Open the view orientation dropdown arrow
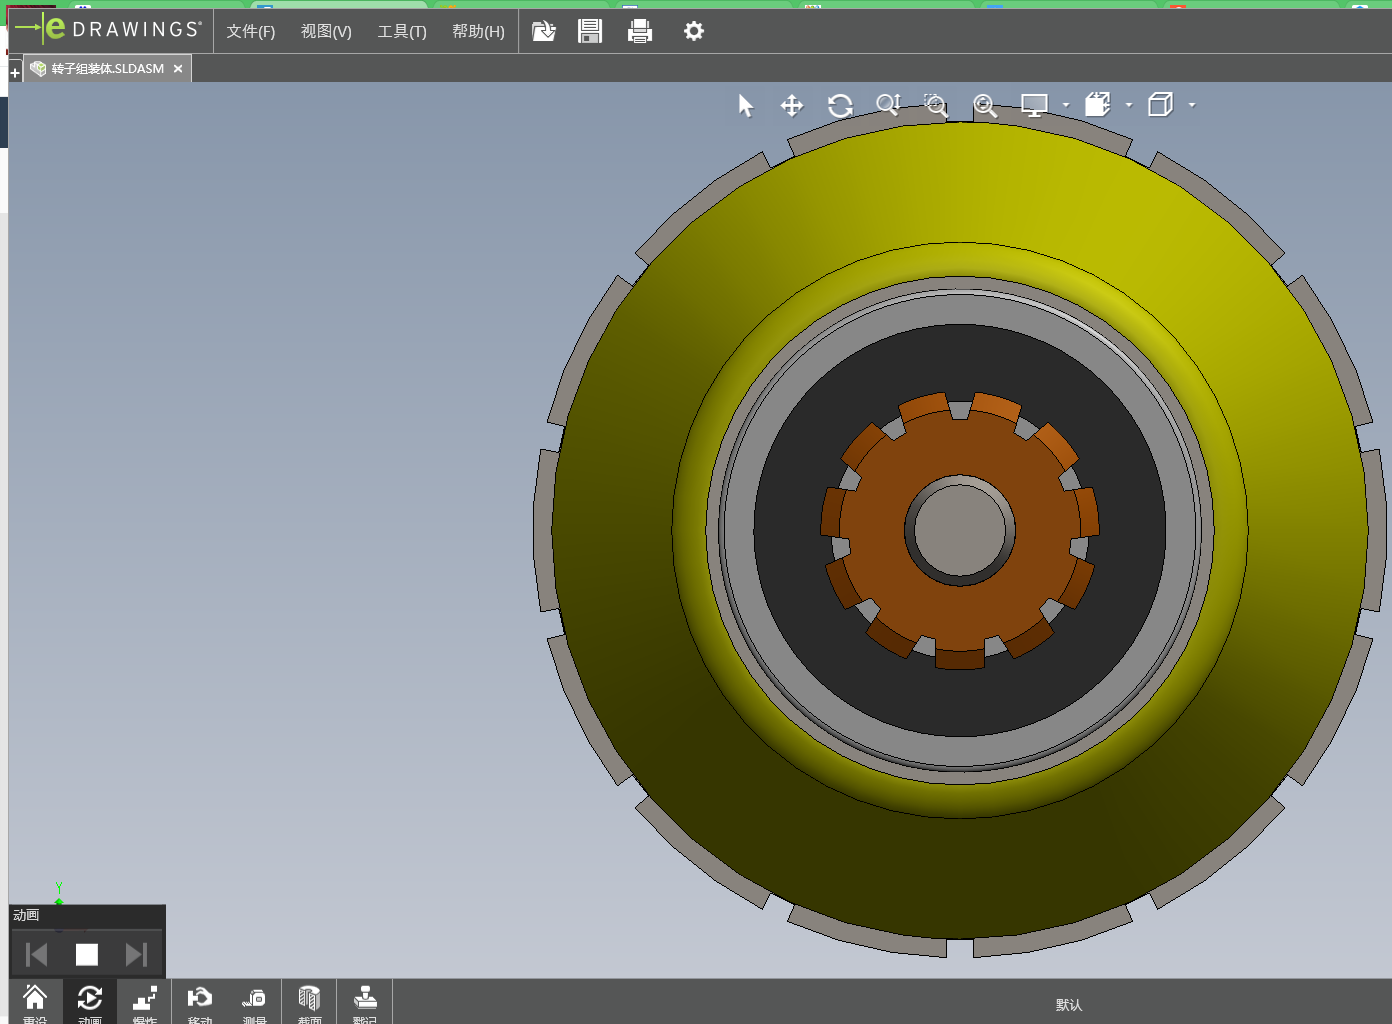Viewport: 1392px width, 1024px height. pyautogui.click(x=1129, y=105)
